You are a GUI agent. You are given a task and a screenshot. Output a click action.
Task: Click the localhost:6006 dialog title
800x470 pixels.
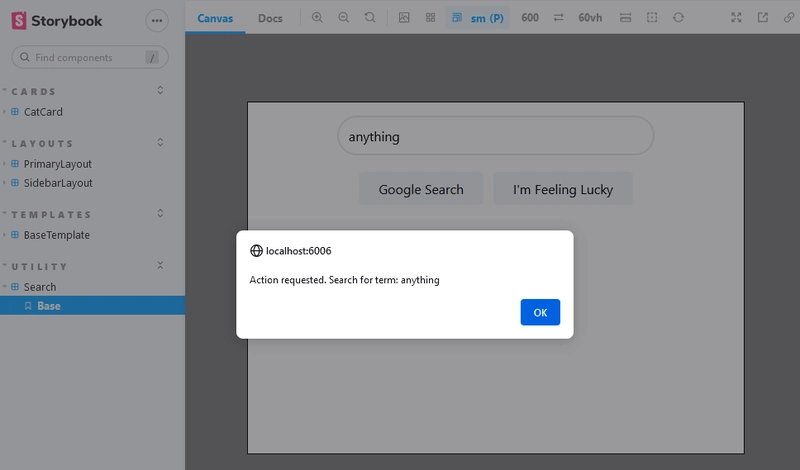298,251
